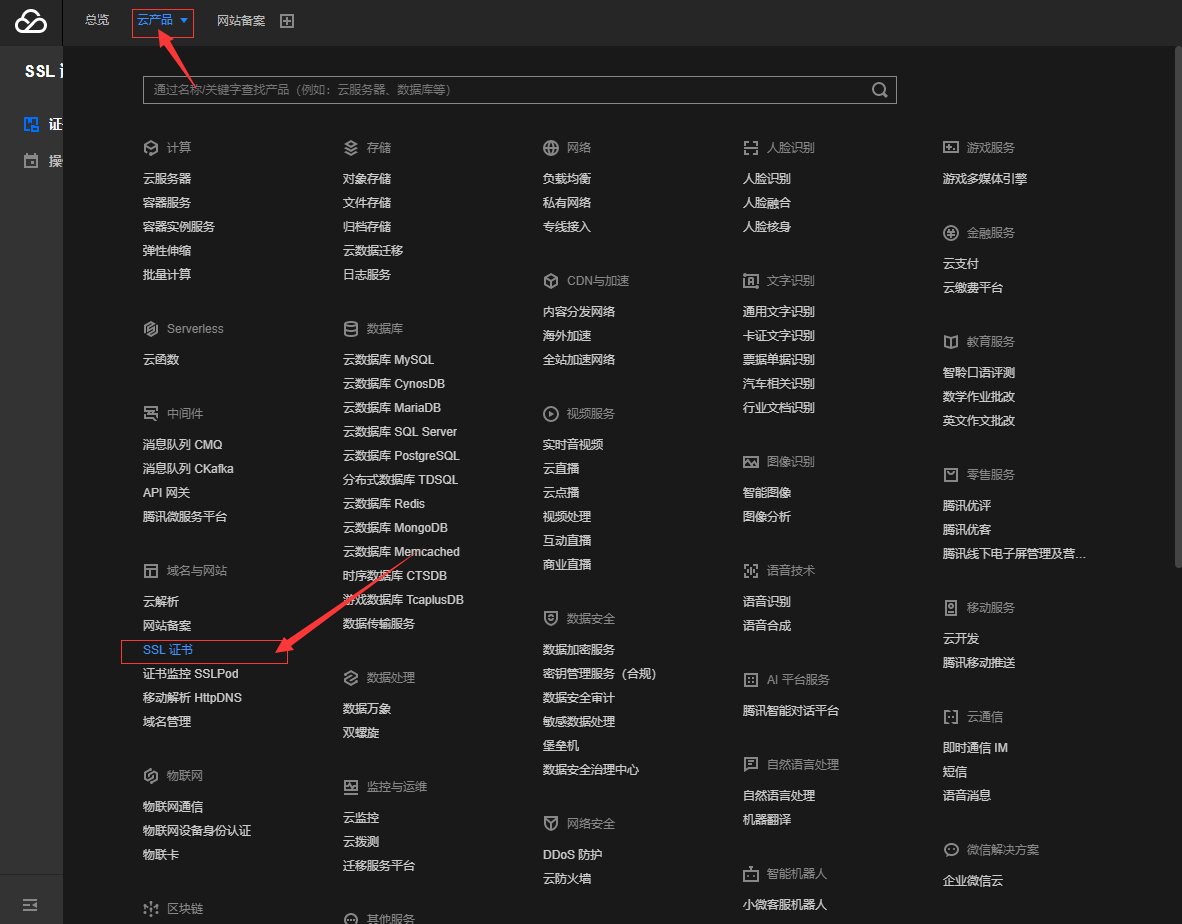Open 云服务器 product page
The height and width of the screenshot is (924, 1182).
(x=167, y=179)
